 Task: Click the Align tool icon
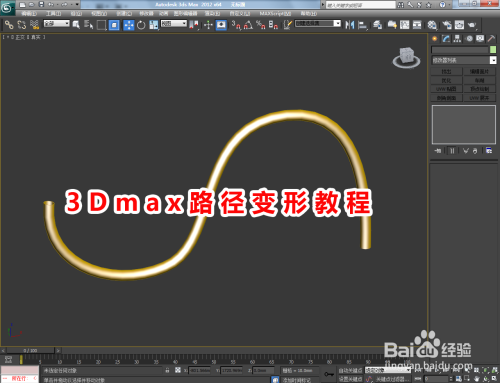[362, 25]
